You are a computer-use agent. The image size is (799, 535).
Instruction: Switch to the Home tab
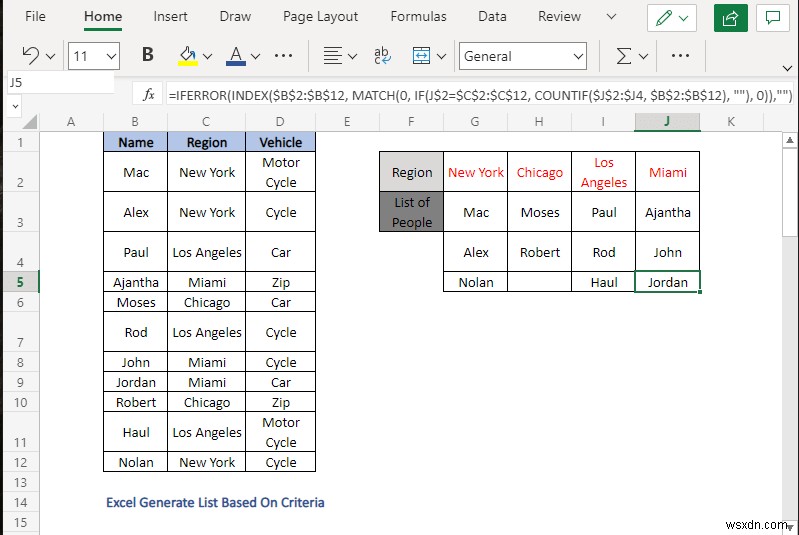point(103,16)
